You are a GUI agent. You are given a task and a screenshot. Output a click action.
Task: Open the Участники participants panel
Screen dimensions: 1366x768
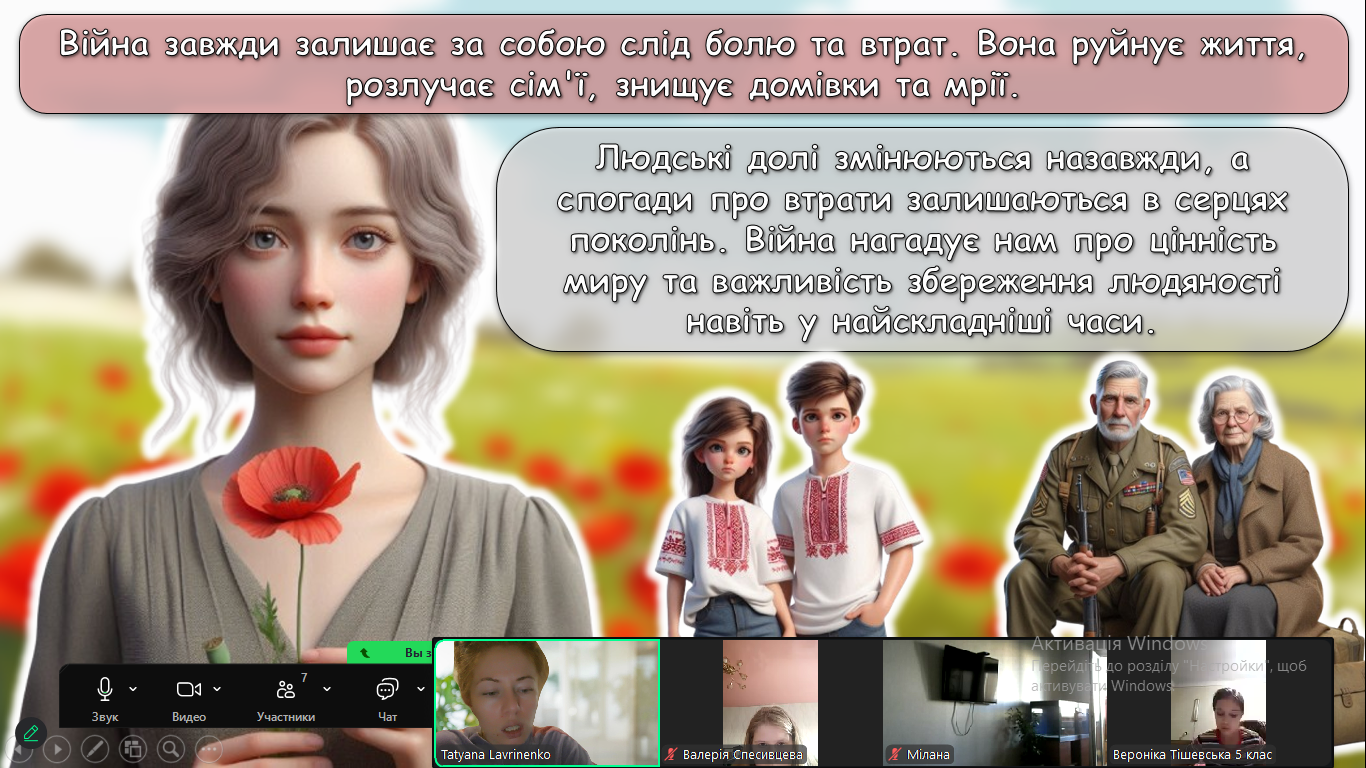[286, 690]
